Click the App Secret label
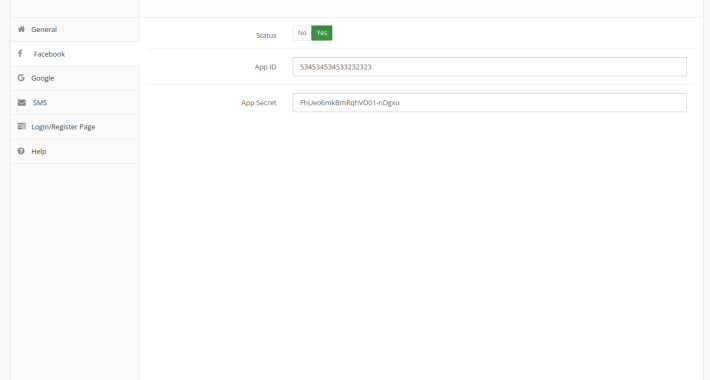The width and height of the screenshot is (710, 380). (259, 103)
